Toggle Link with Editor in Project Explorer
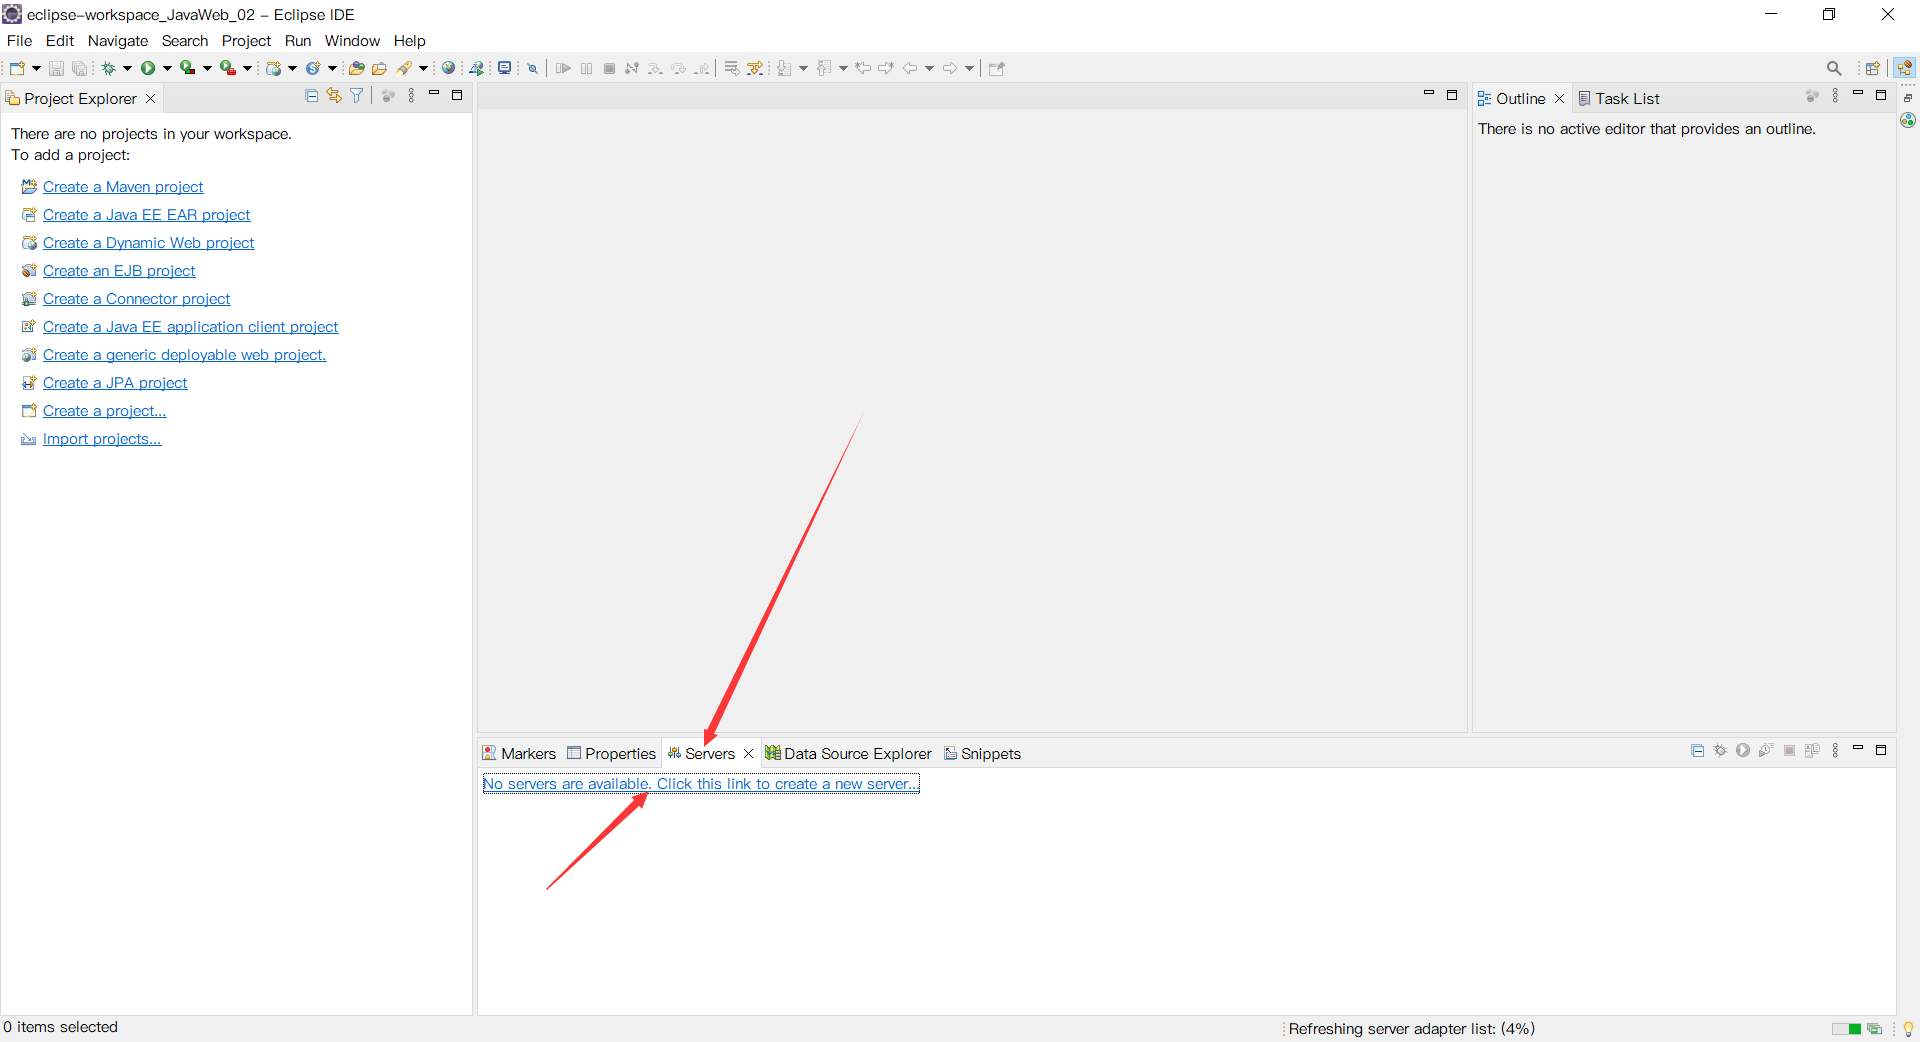The height and width of the screenshot is (1042, 1920). pyautogui.click(x=334, y=95)
